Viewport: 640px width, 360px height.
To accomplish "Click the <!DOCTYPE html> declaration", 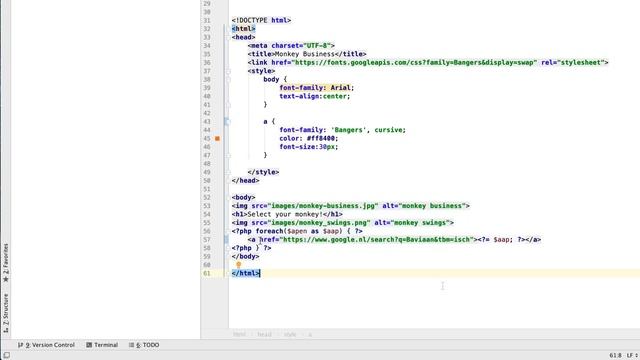I will pyautogui.click(x=261, y=20).
